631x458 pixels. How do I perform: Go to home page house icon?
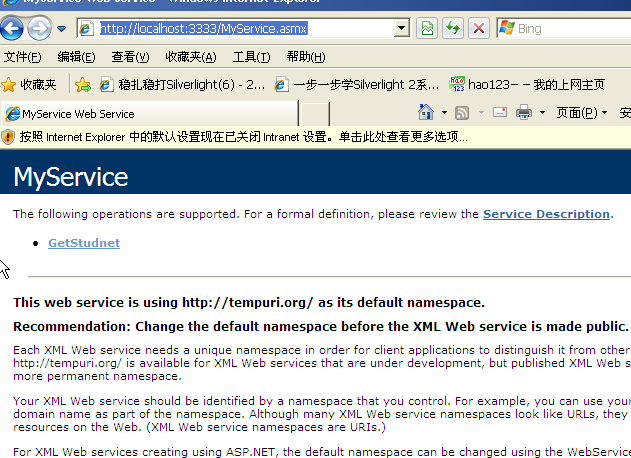(426, 112)
